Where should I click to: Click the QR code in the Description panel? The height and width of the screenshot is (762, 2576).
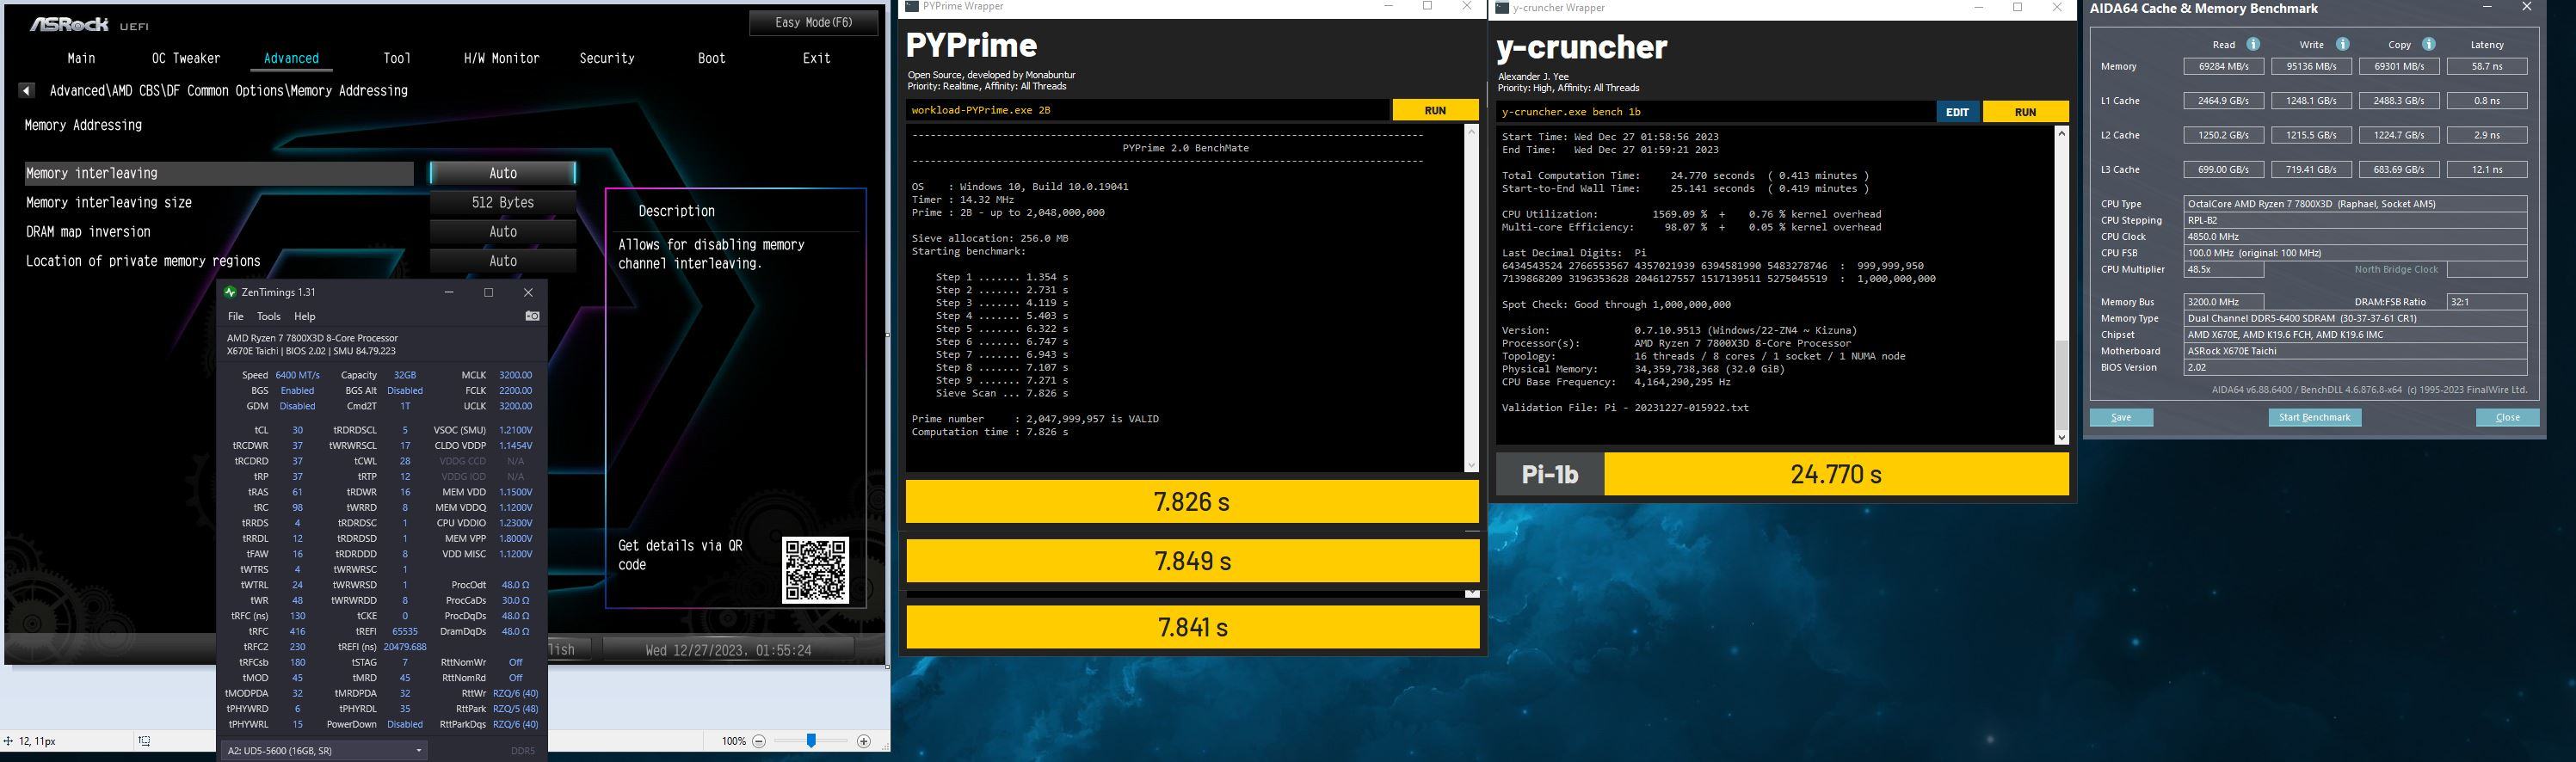tap(816, 570)
